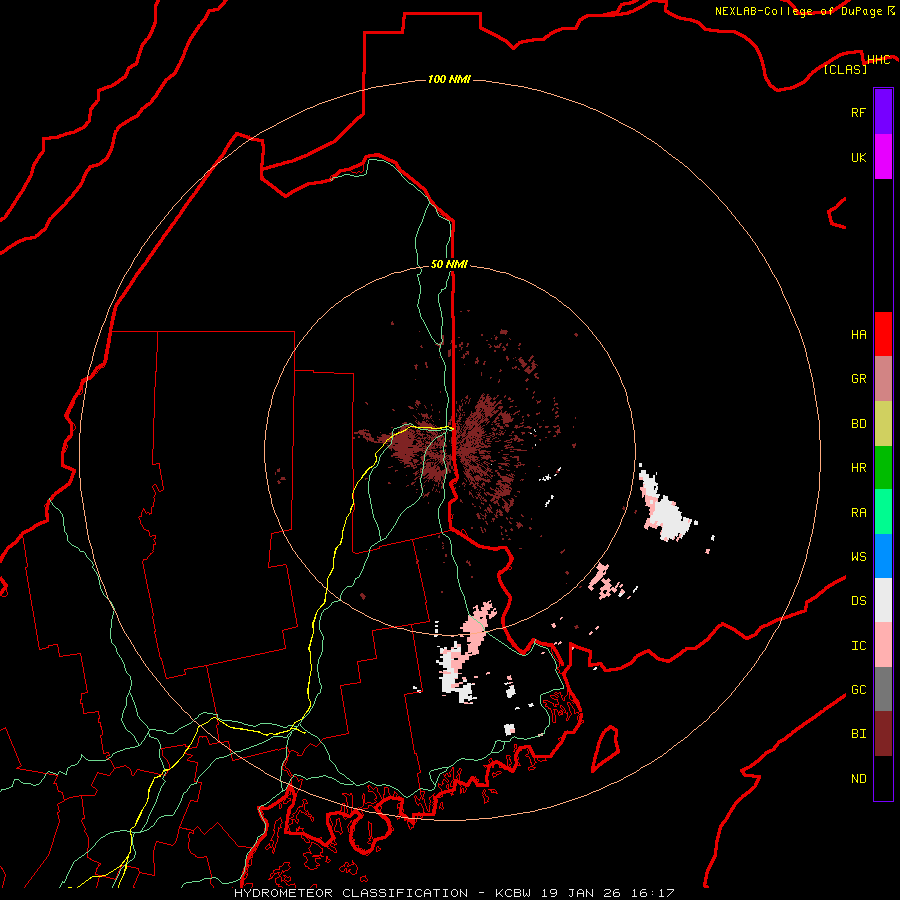This screenshot has height=900, width=900.
Task: Click the HA legend label
Action: [x=858, y=335]
